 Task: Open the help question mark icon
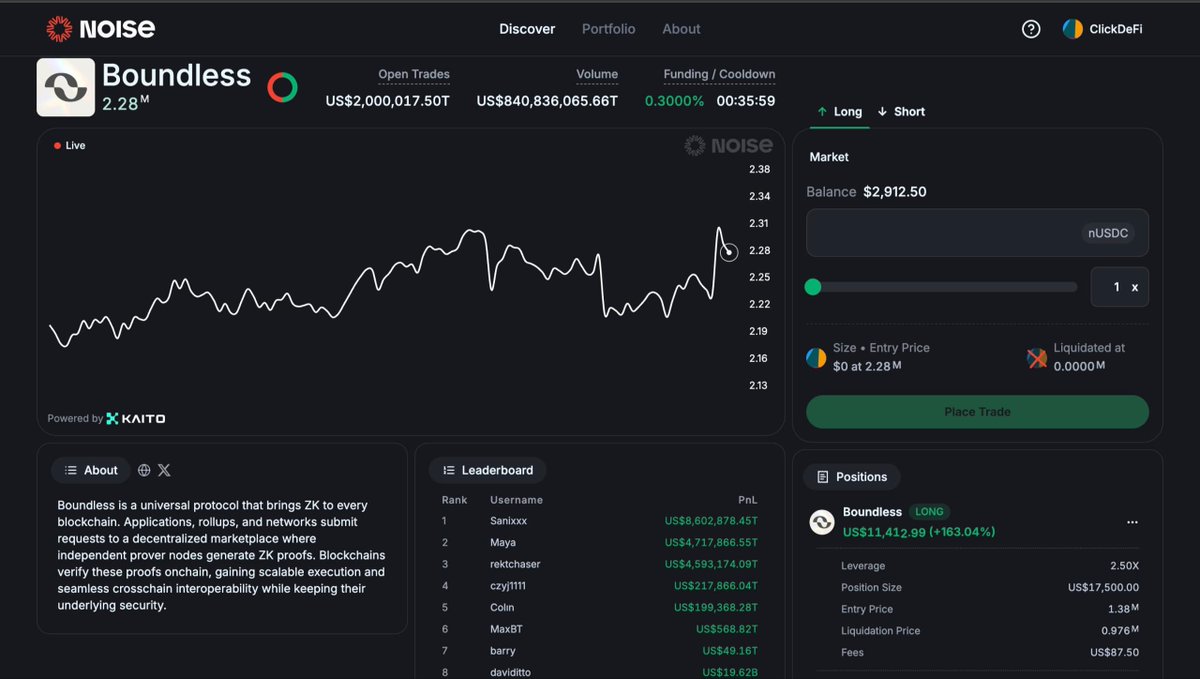[x=1031, y=29]
